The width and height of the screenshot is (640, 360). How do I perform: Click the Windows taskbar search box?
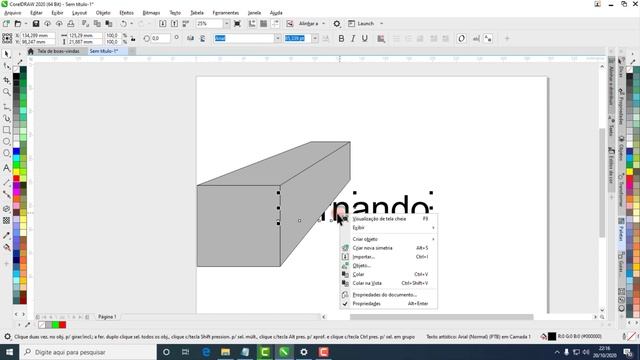click(x=88, y=352)
